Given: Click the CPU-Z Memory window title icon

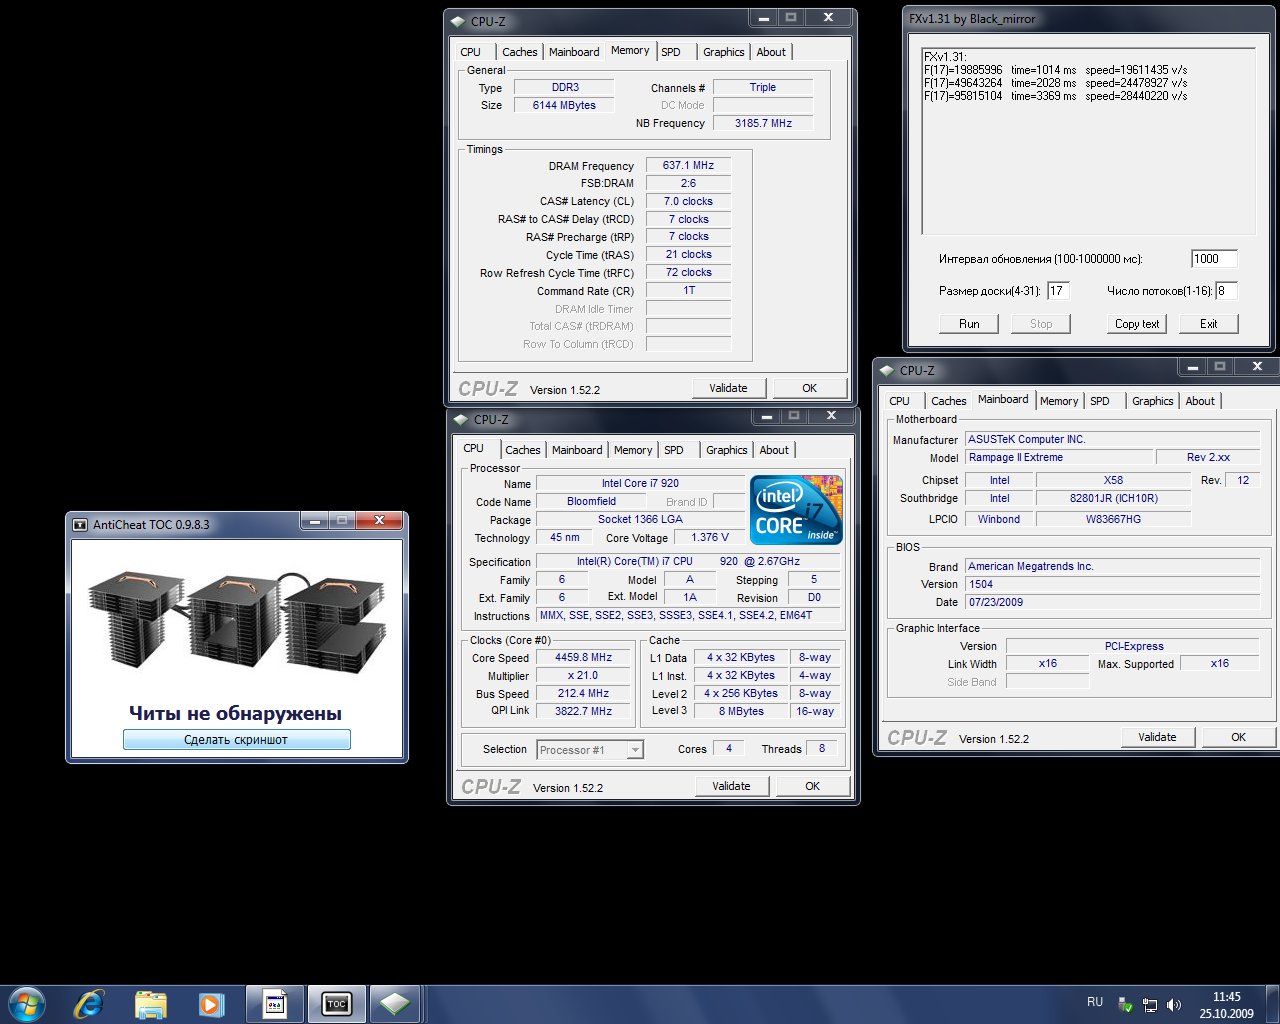Looking at the screenshot, I should pos(458,21).
